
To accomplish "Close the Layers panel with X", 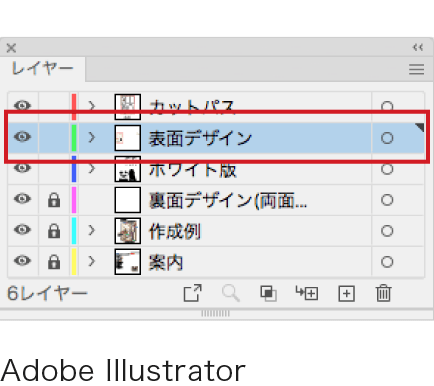I will (11, 48).
